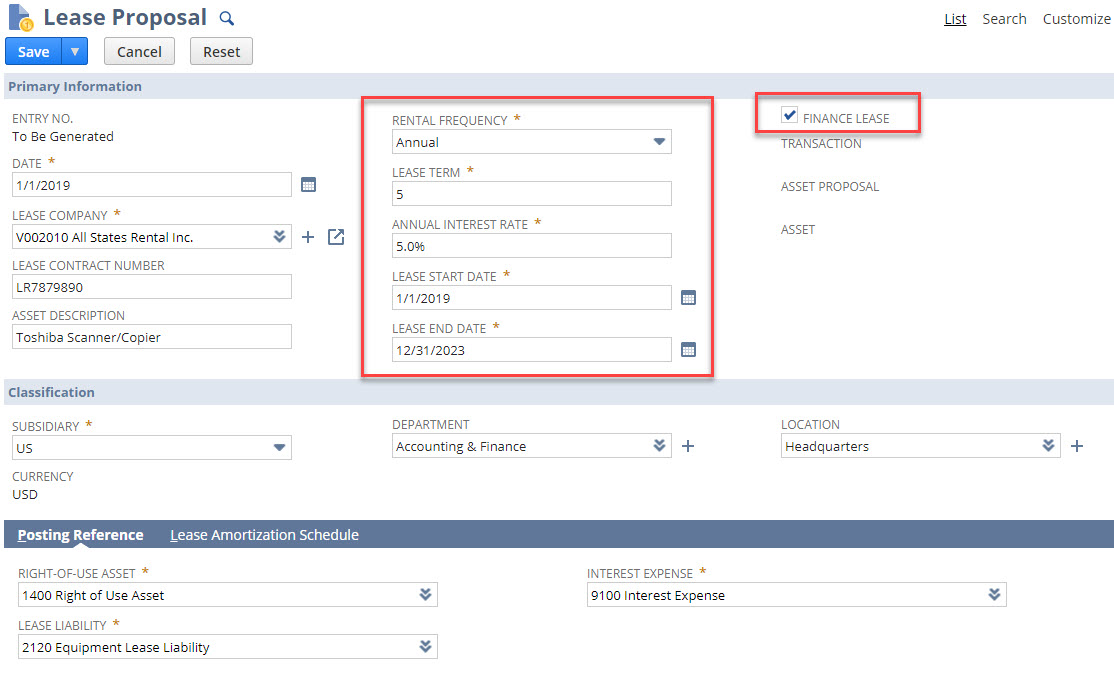Uncheck the Finance Lease checkbox
1114x675 pixels.
click(790, 116)
